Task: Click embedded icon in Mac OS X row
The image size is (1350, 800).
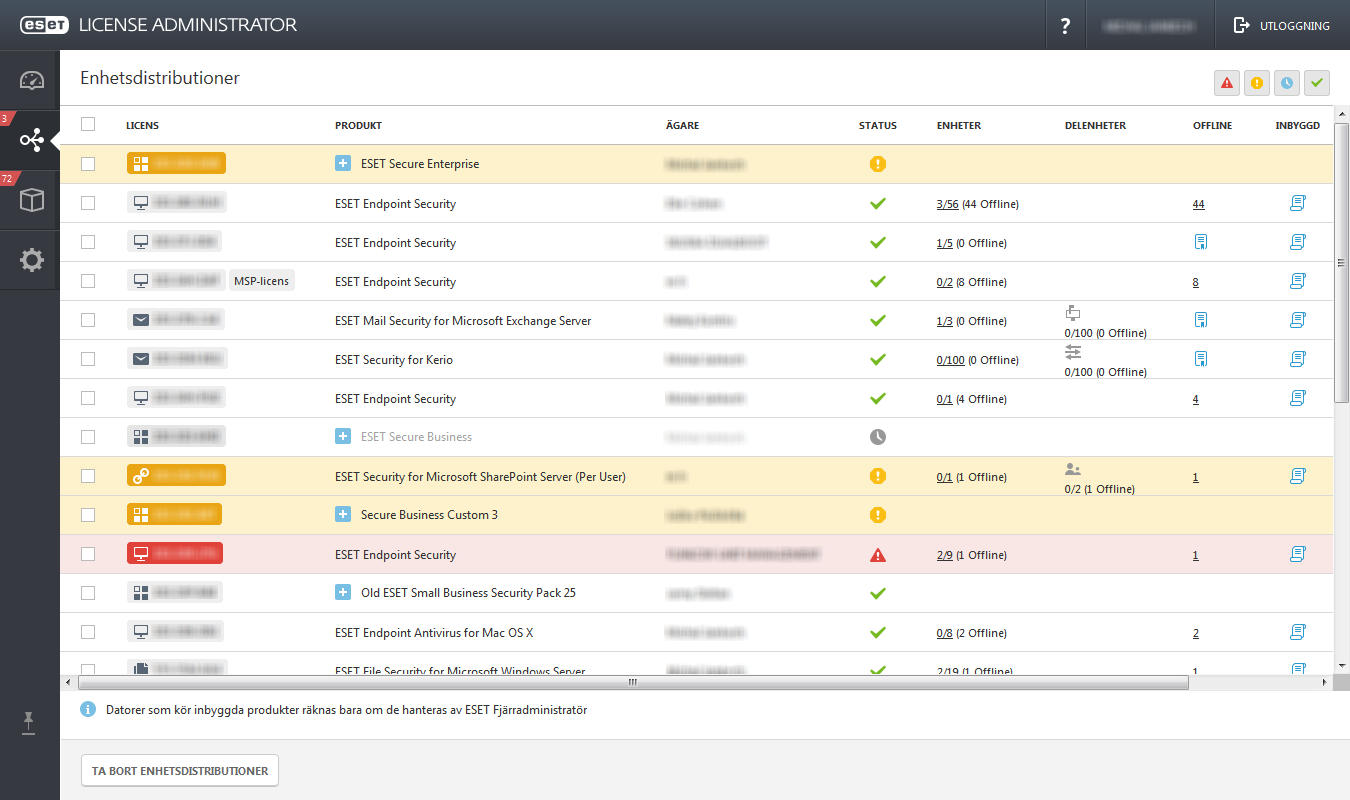Action: 1298,632
